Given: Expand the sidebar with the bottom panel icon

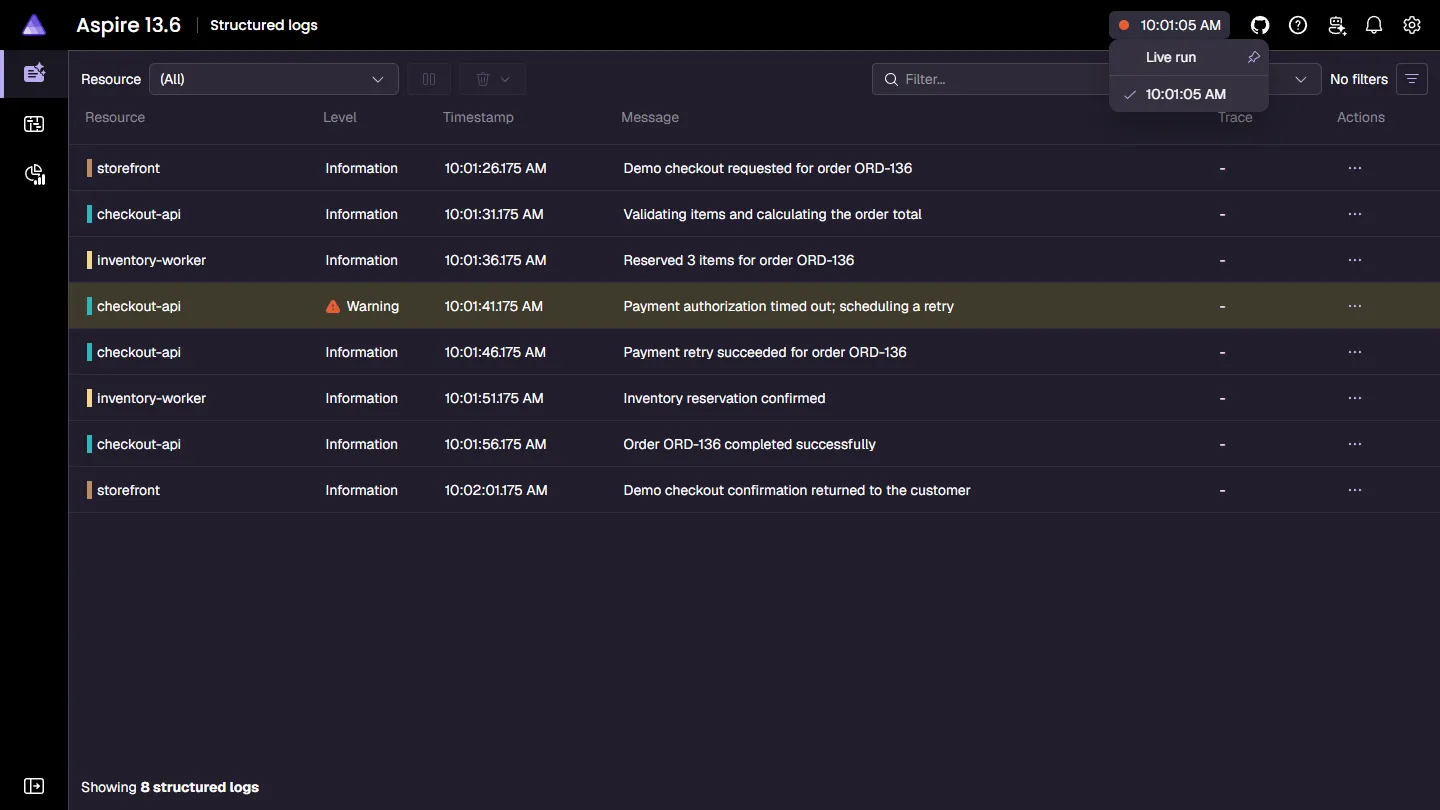Looking at the screenshot, I should (35, 786).
